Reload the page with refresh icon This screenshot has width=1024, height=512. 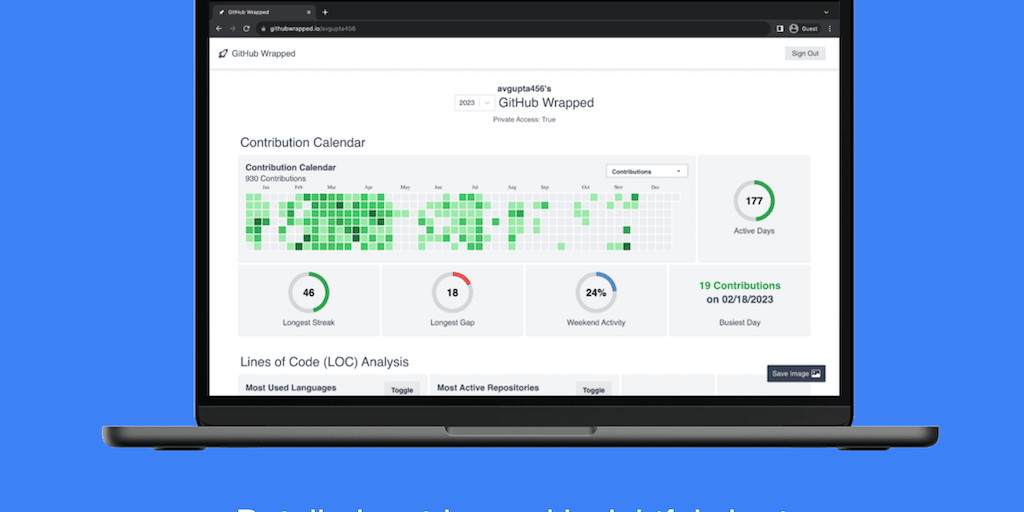pyautogui.click(x=246, y=29)
